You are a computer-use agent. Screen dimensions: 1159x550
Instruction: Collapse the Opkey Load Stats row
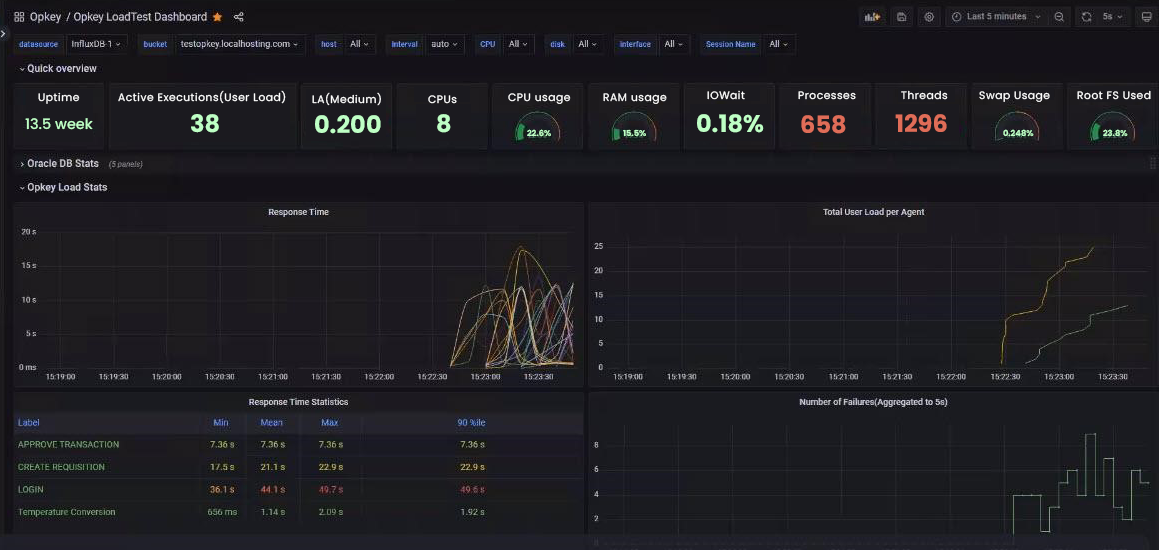[x=64, y=188]
